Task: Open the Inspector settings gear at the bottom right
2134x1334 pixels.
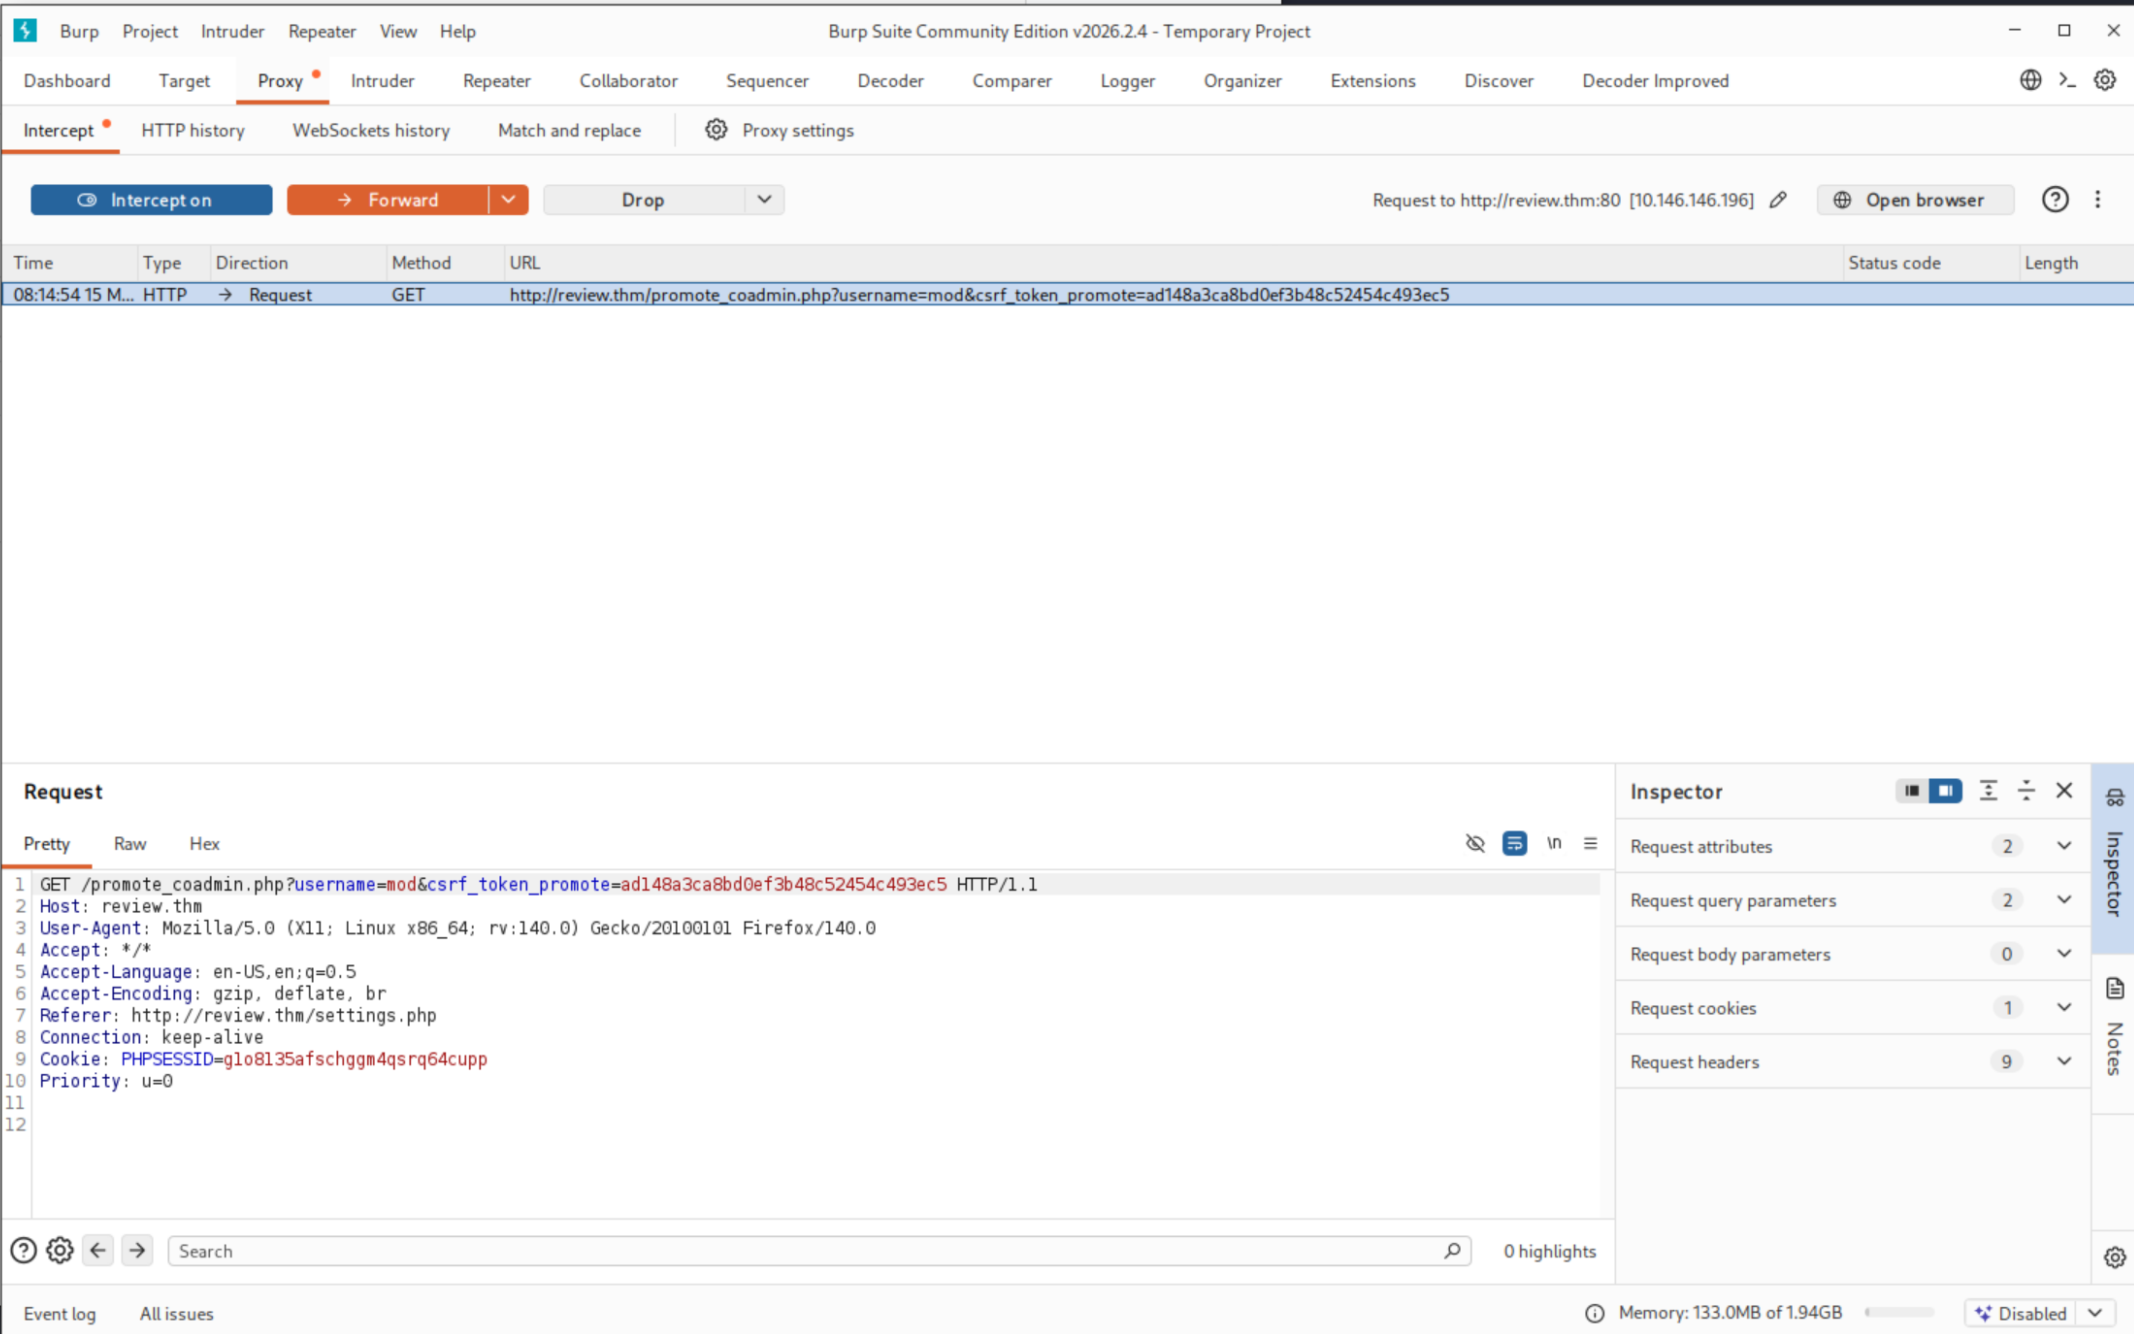Action: [x=2114, y=1257]
